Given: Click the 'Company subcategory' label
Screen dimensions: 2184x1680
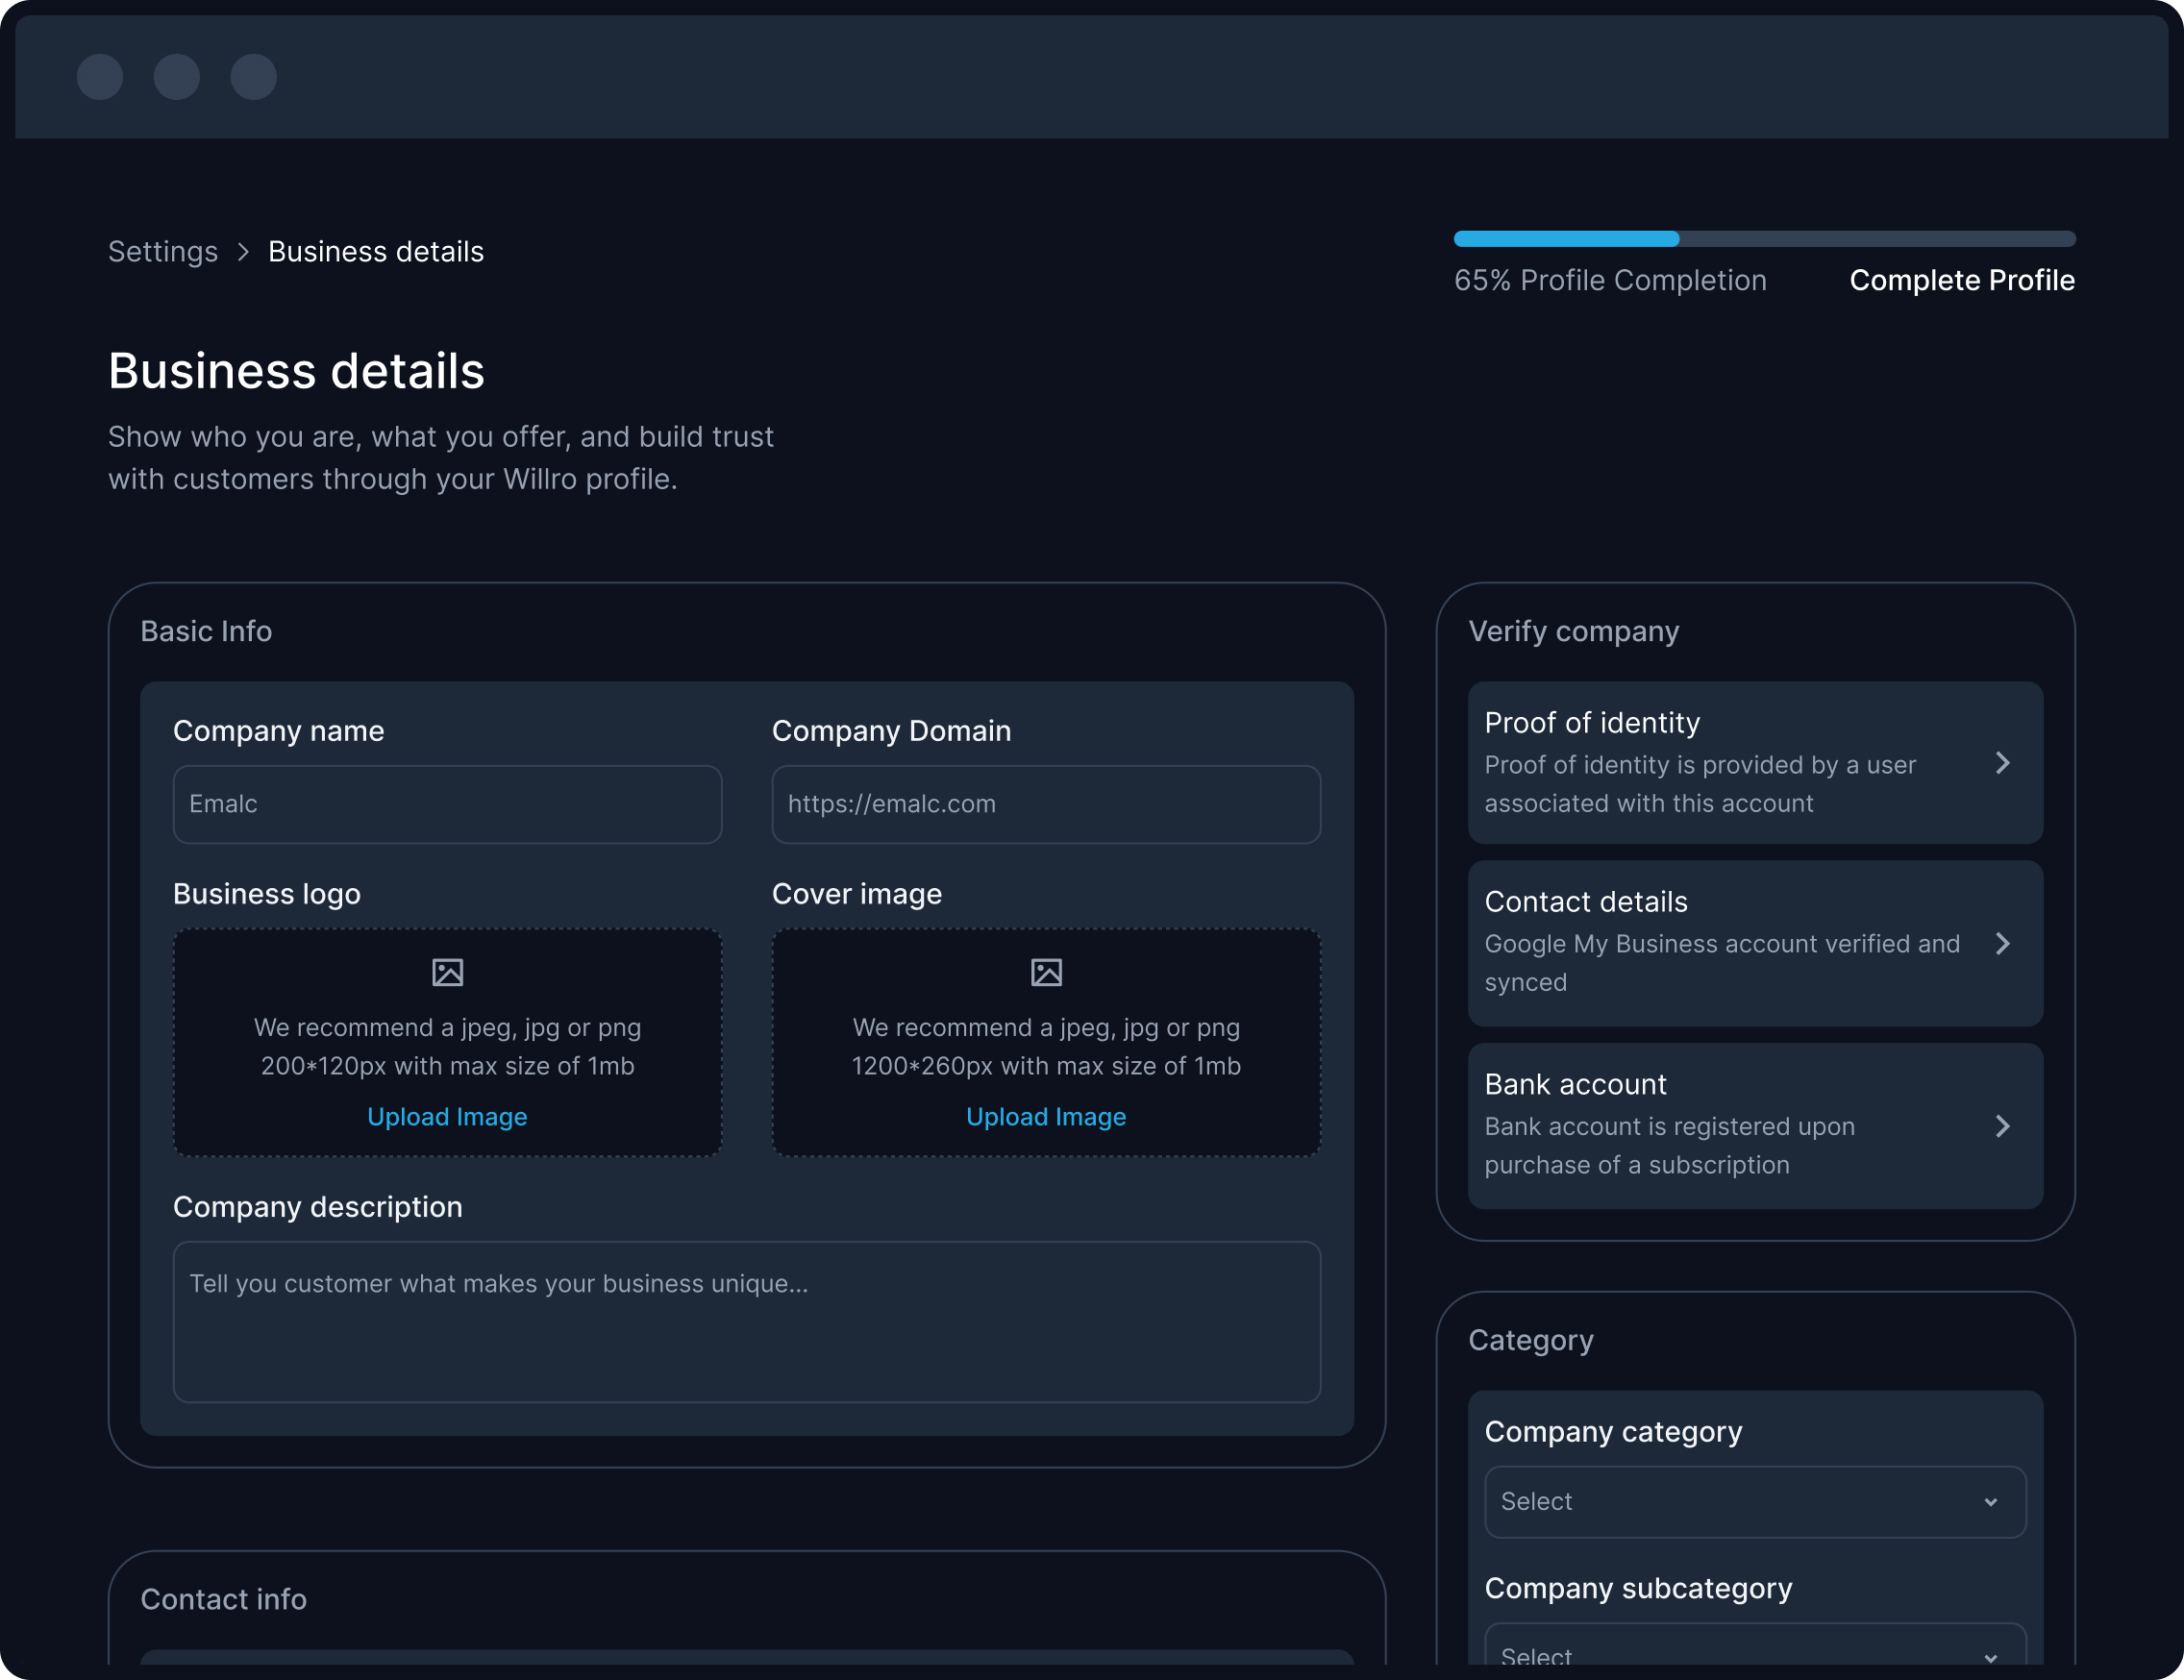Looking at the screenshot, I should click(1638, 1588).
